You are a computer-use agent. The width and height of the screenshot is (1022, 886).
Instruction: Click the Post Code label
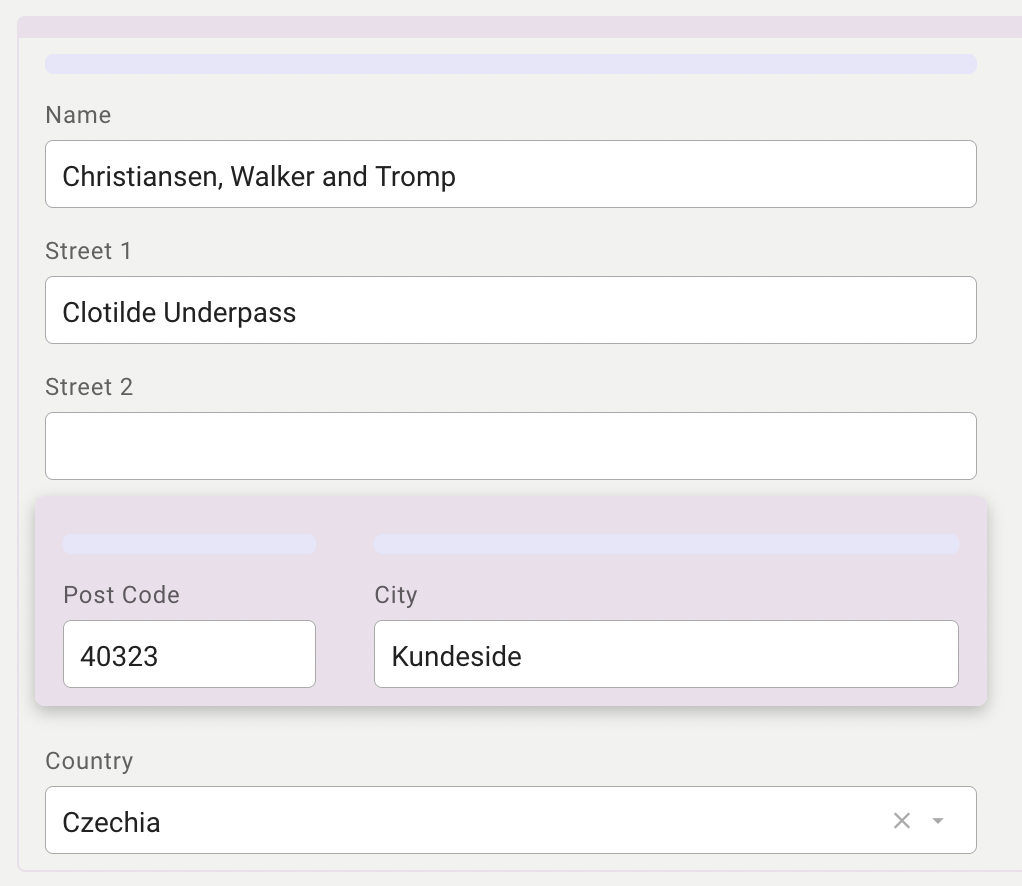[121, 595]
